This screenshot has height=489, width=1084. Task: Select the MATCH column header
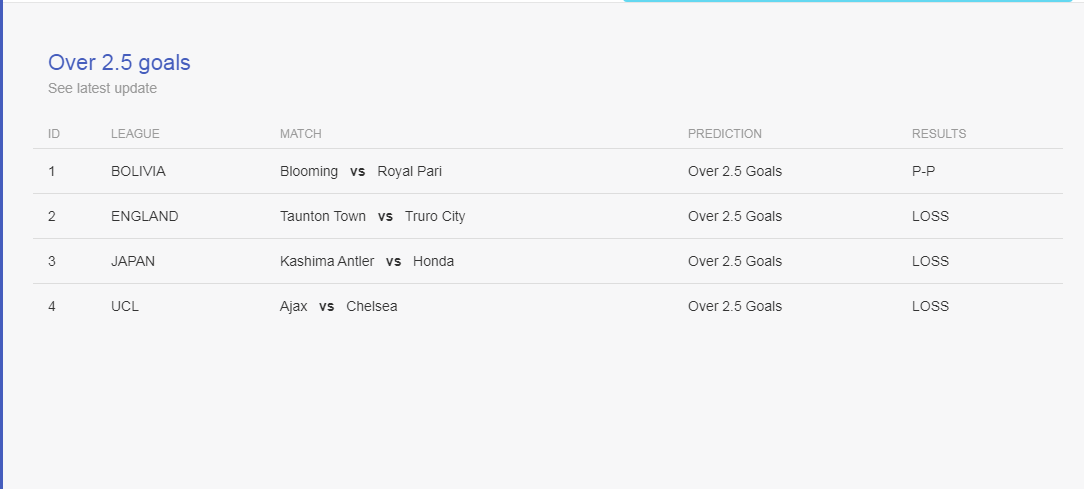[x=301, y=133]
